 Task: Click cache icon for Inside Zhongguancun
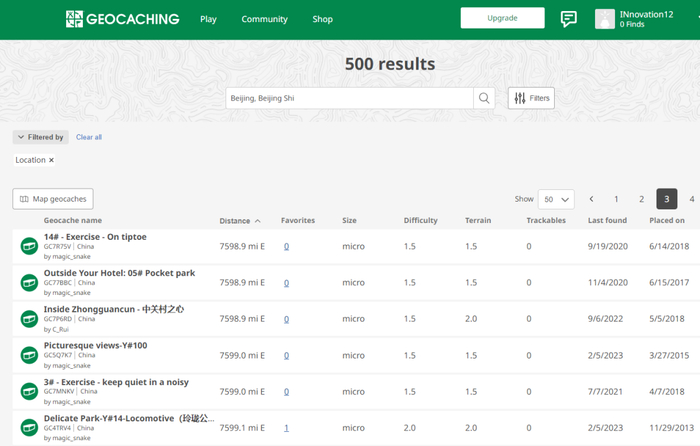pyautogui.click(x=30, y=319)
